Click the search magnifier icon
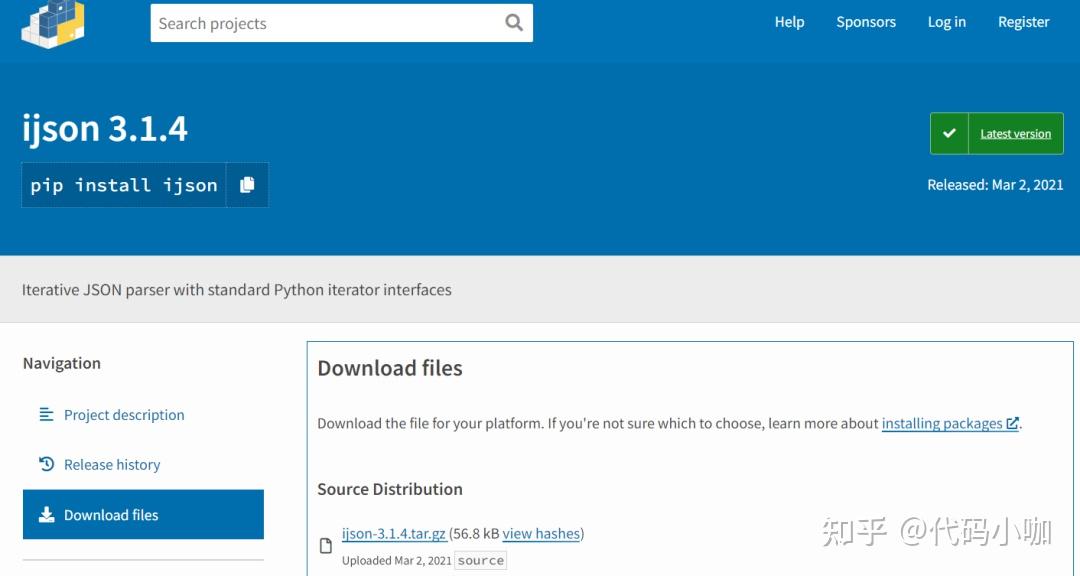 (513, 22)
